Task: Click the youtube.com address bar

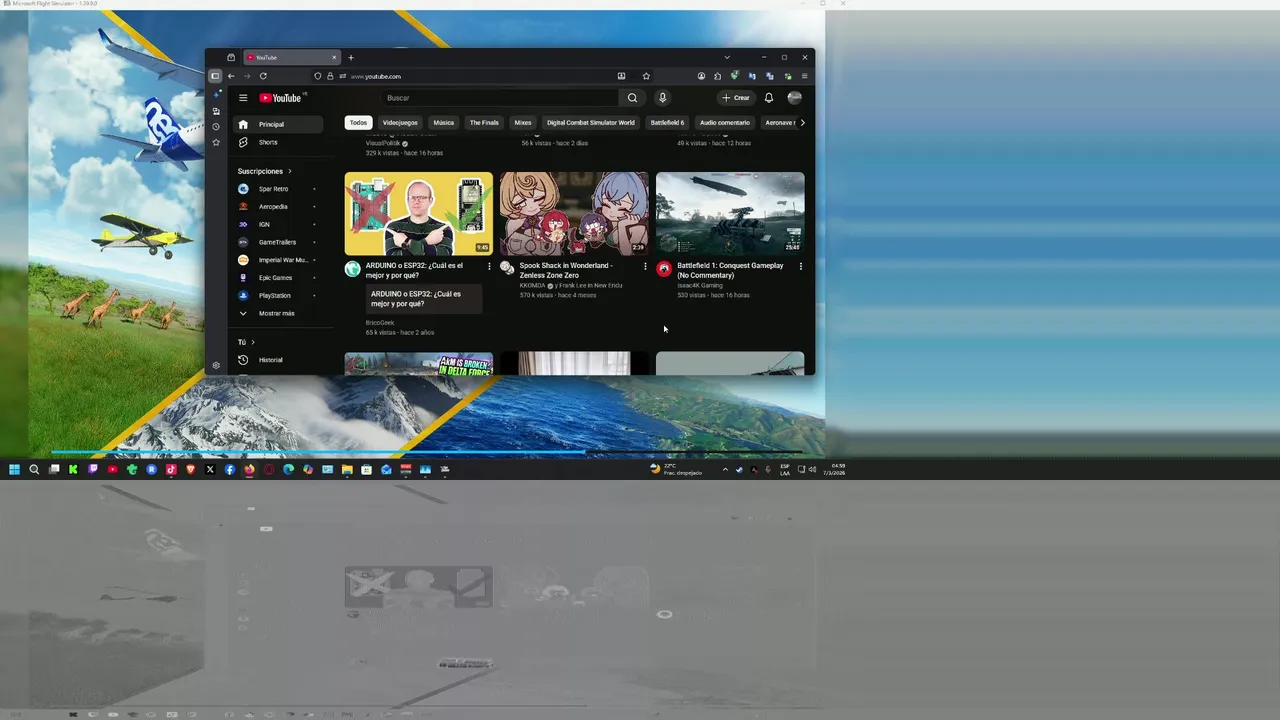Action: click(480, 76)
